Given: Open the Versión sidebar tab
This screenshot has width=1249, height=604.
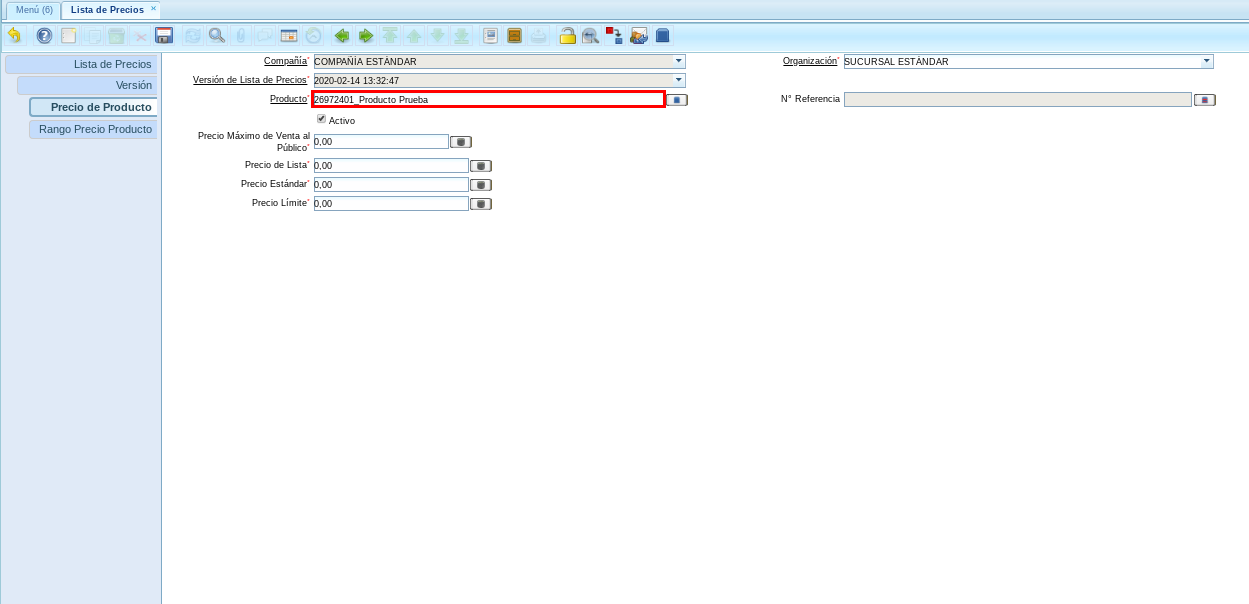Looking at the screenshot, I should click(x=88, y=85).
